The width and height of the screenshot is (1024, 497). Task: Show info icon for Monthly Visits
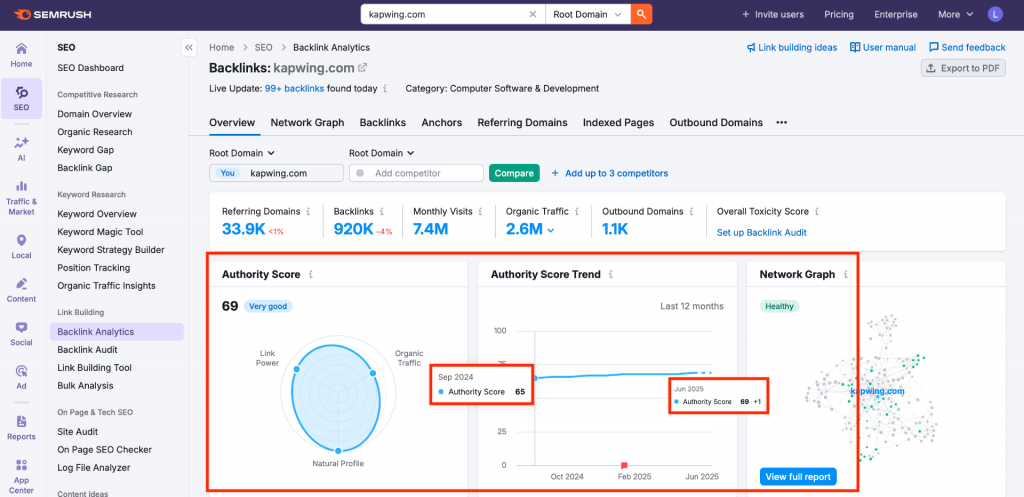480,212
